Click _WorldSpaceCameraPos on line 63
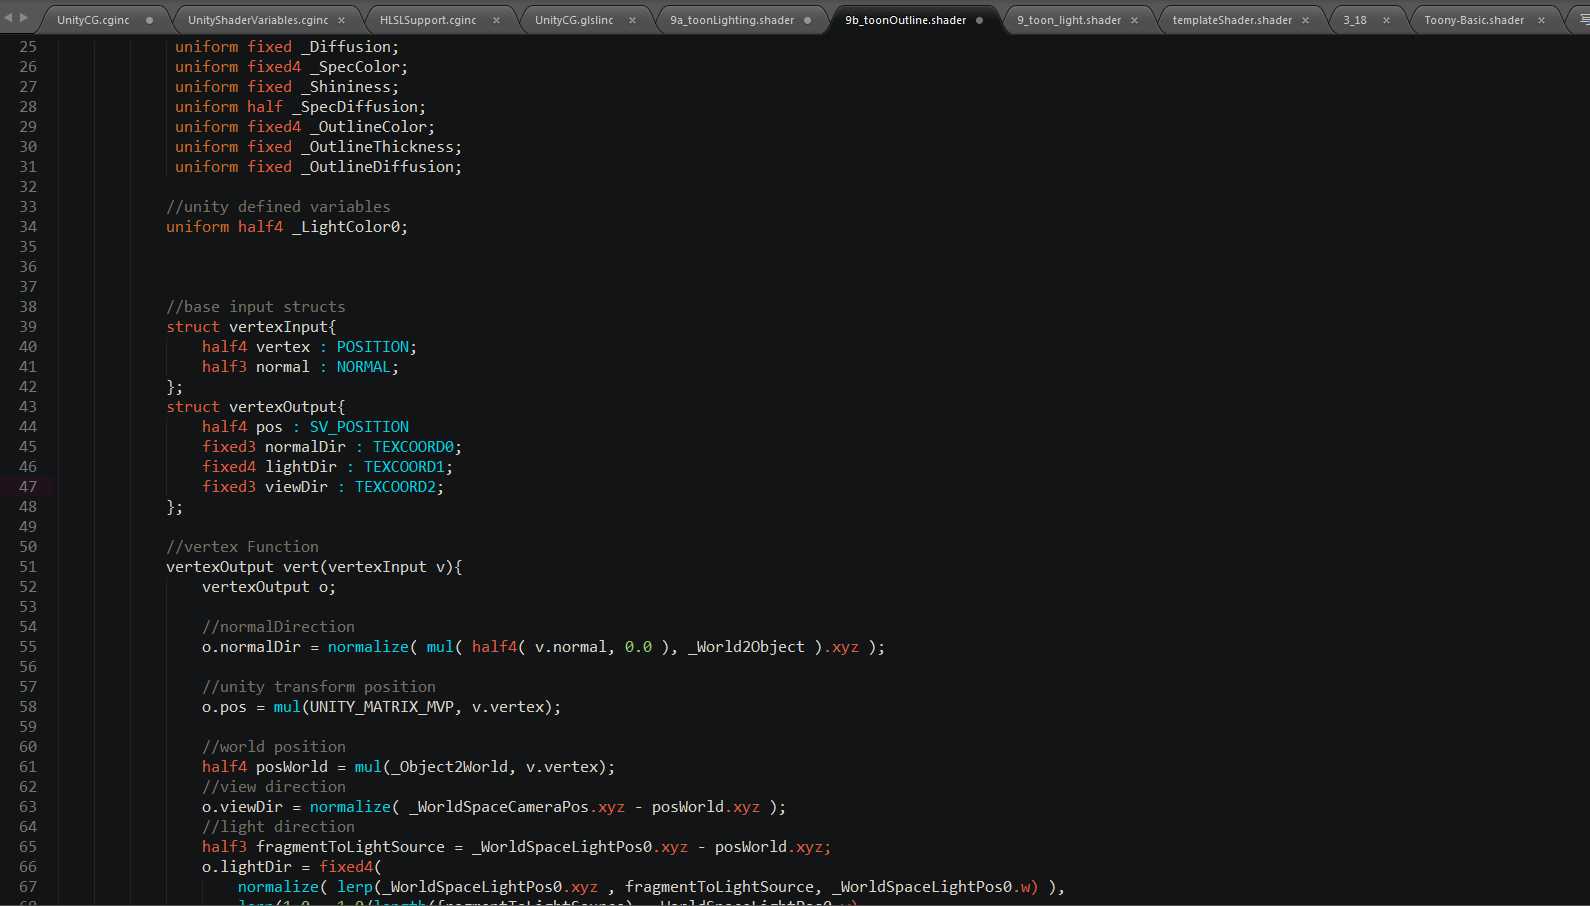1590x906 pixels. click(498, 807)
